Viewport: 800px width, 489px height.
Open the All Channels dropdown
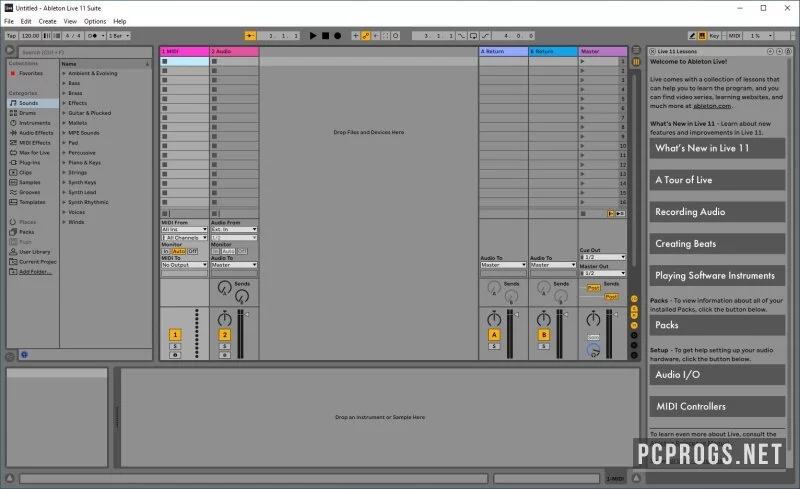pos(184,238)
